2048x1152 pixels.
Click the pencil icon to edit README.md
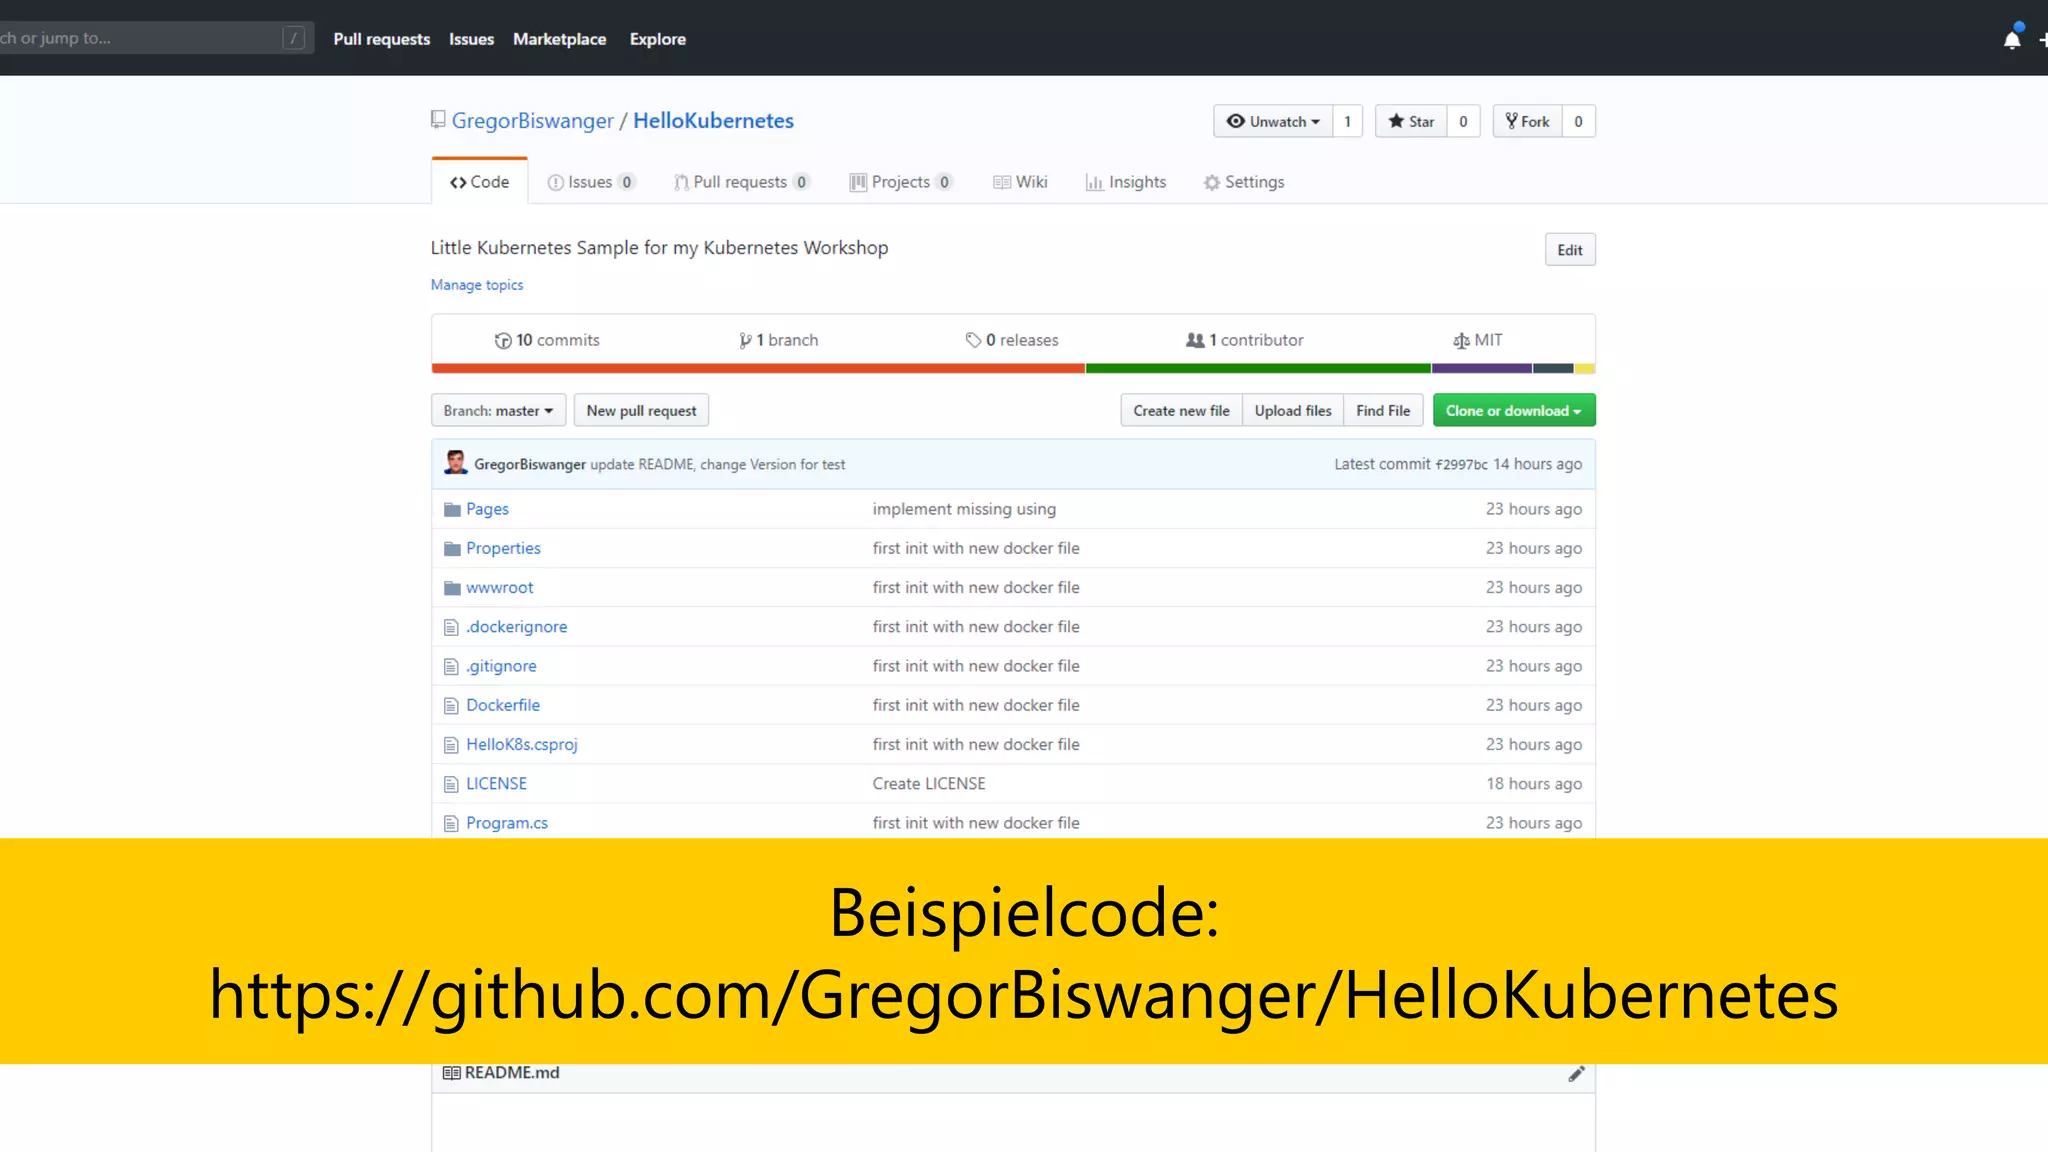point(1576,1073)
